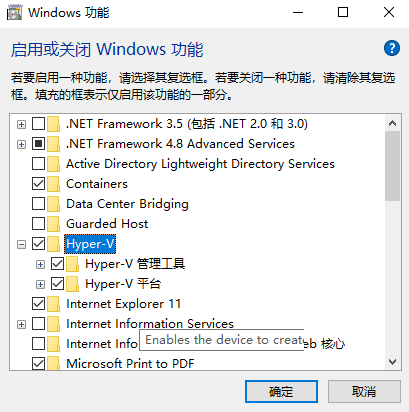Click the Windows Features title bar icon
Image resolution: width=409 pixels, height=412 pixels.
[x=14, y=13]
